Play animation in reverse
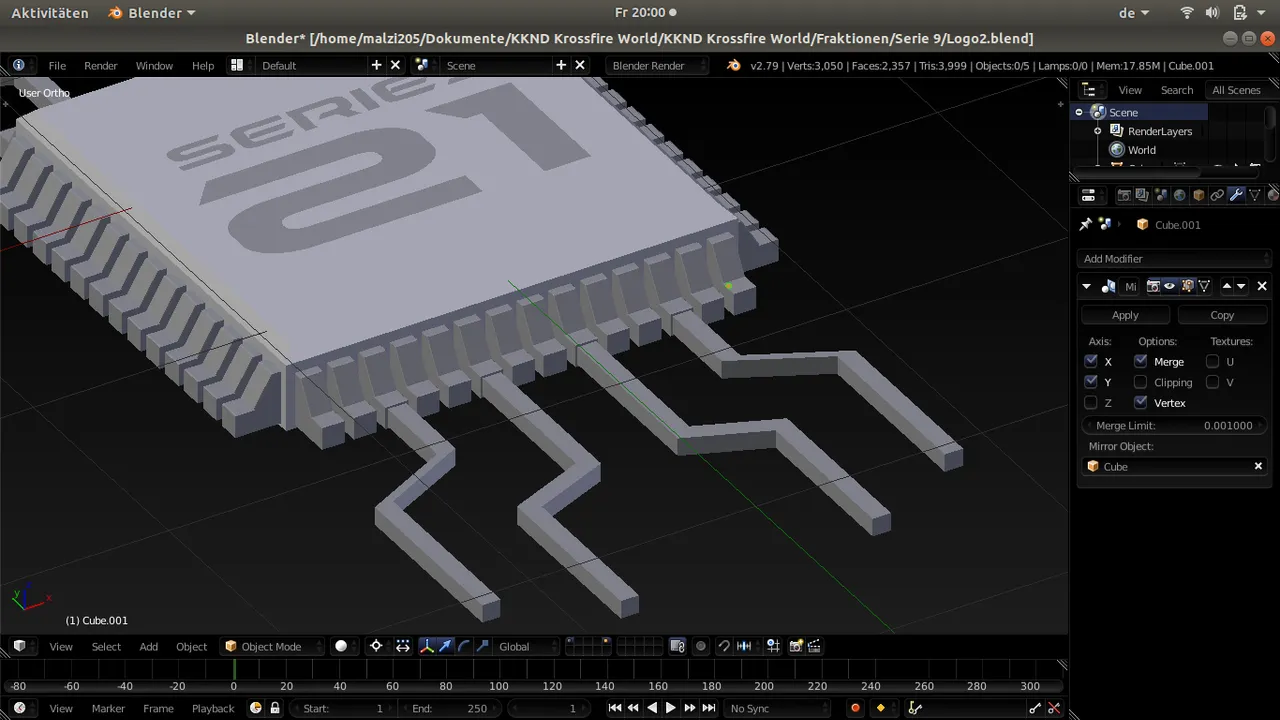This screenshot has height=720, width=1280. pyautogui.click(x=652, y=708)
